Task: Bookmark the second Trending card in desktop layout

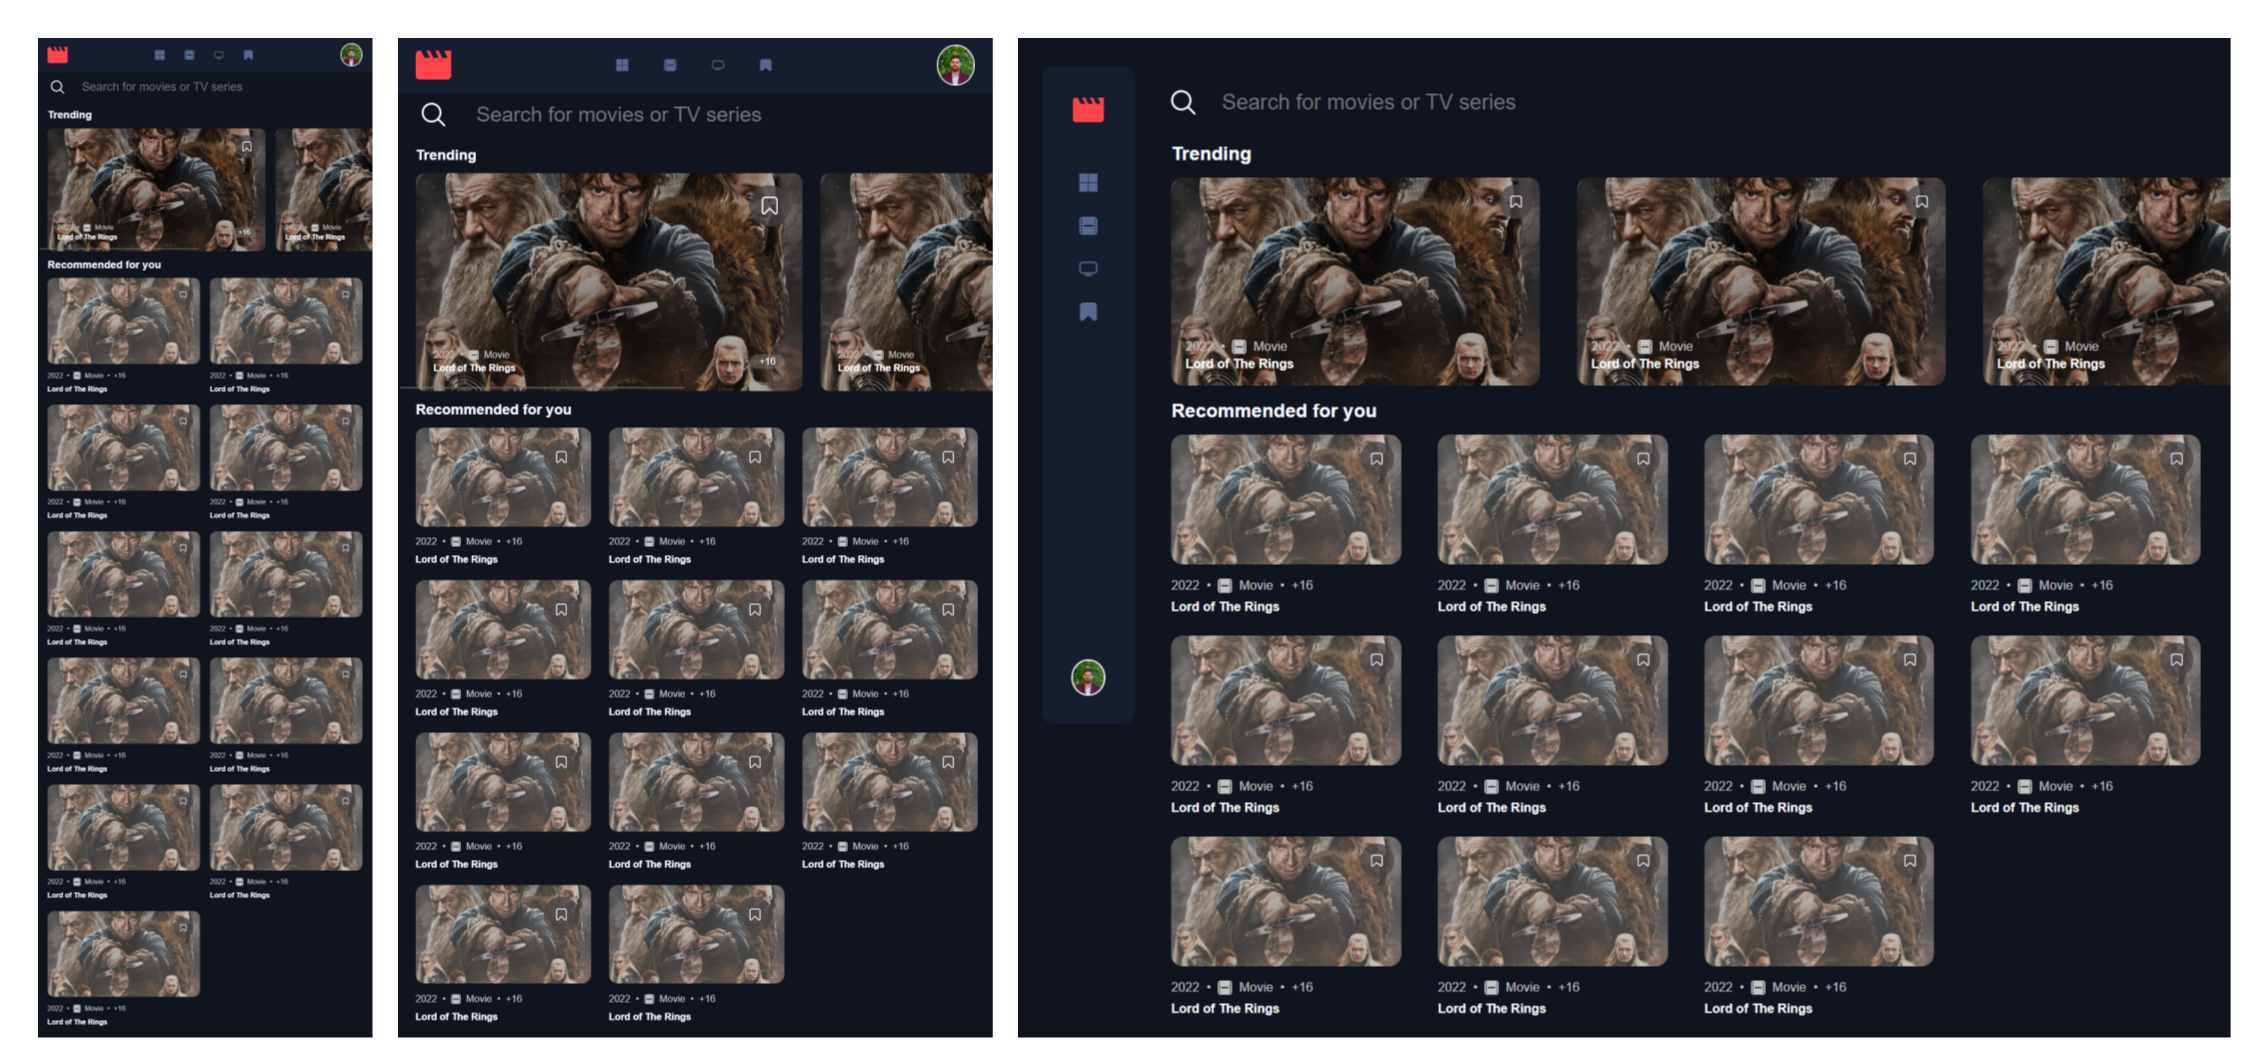Action: 1922,201
